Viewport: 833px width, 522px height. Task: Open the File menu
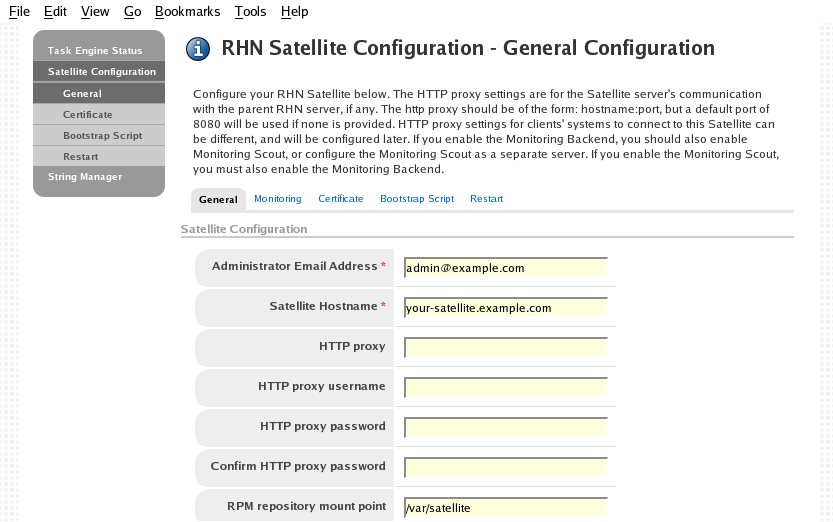pyautogui.click(x=19, y=12)
